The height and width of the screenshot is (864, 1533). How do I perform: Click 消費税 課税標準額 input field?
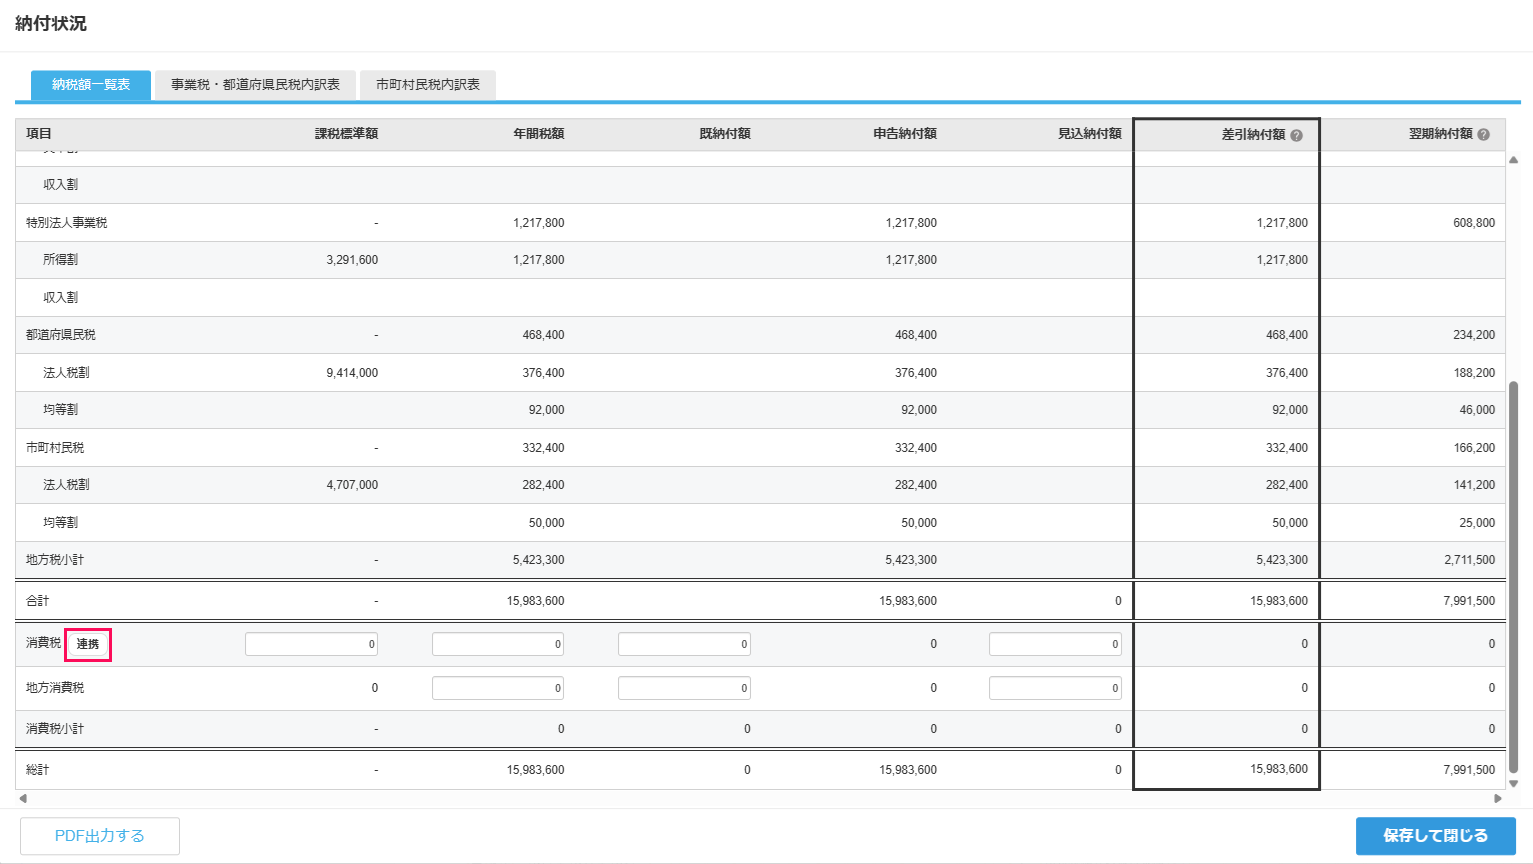(x=311, y=644)
